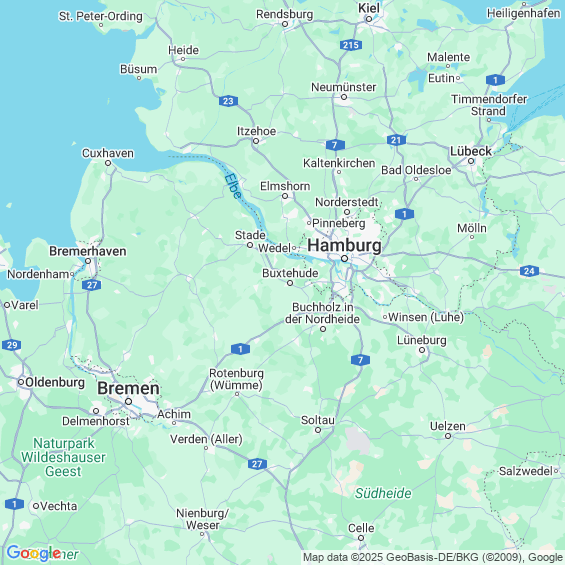Select the Lübeck city marker
The width and height of the screenshot is (565, 565).
[x=471, y=161]
